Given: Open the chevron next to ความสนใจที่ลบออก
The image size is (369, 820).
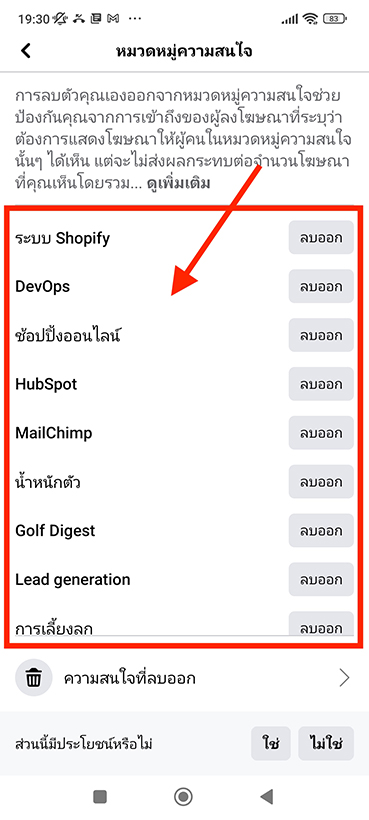Looking at the screenshot, I should point(344,678).
